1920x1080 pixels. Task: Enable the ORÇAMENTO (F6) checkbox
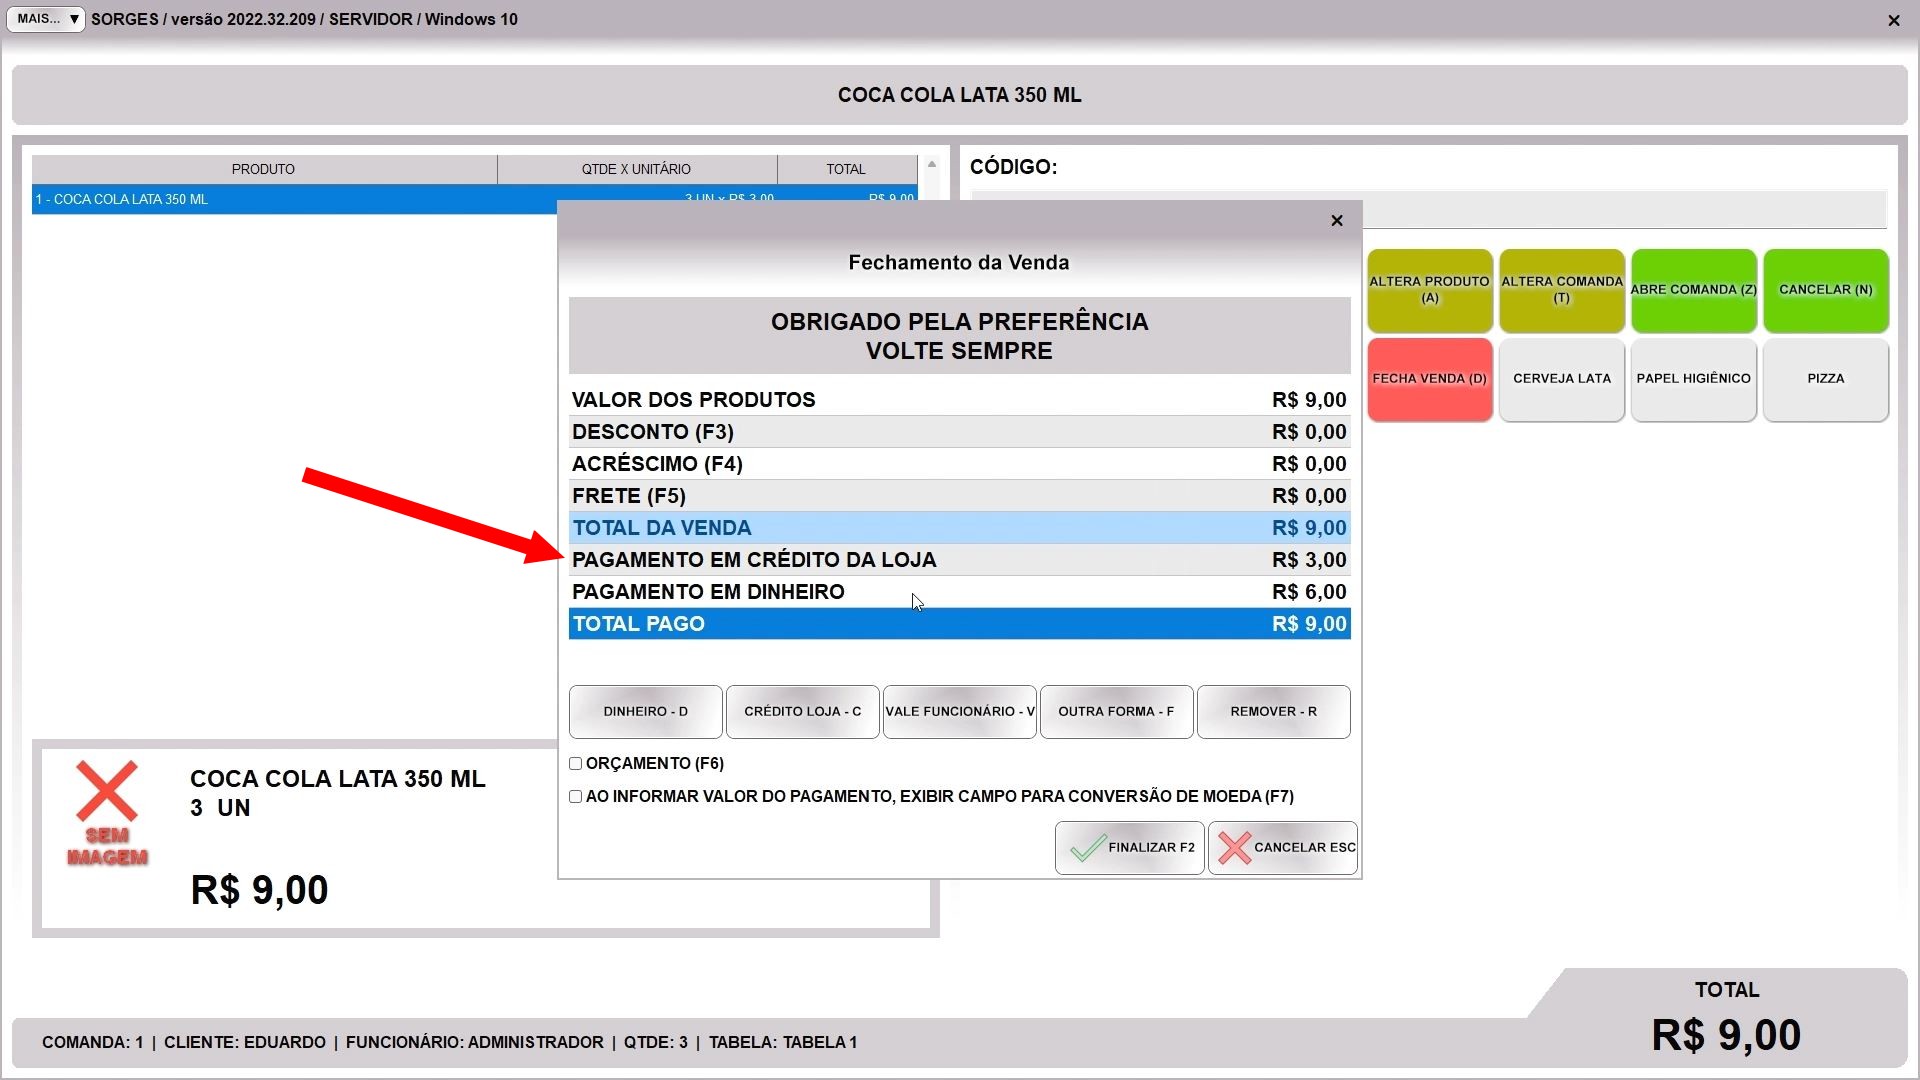point(576,764)
